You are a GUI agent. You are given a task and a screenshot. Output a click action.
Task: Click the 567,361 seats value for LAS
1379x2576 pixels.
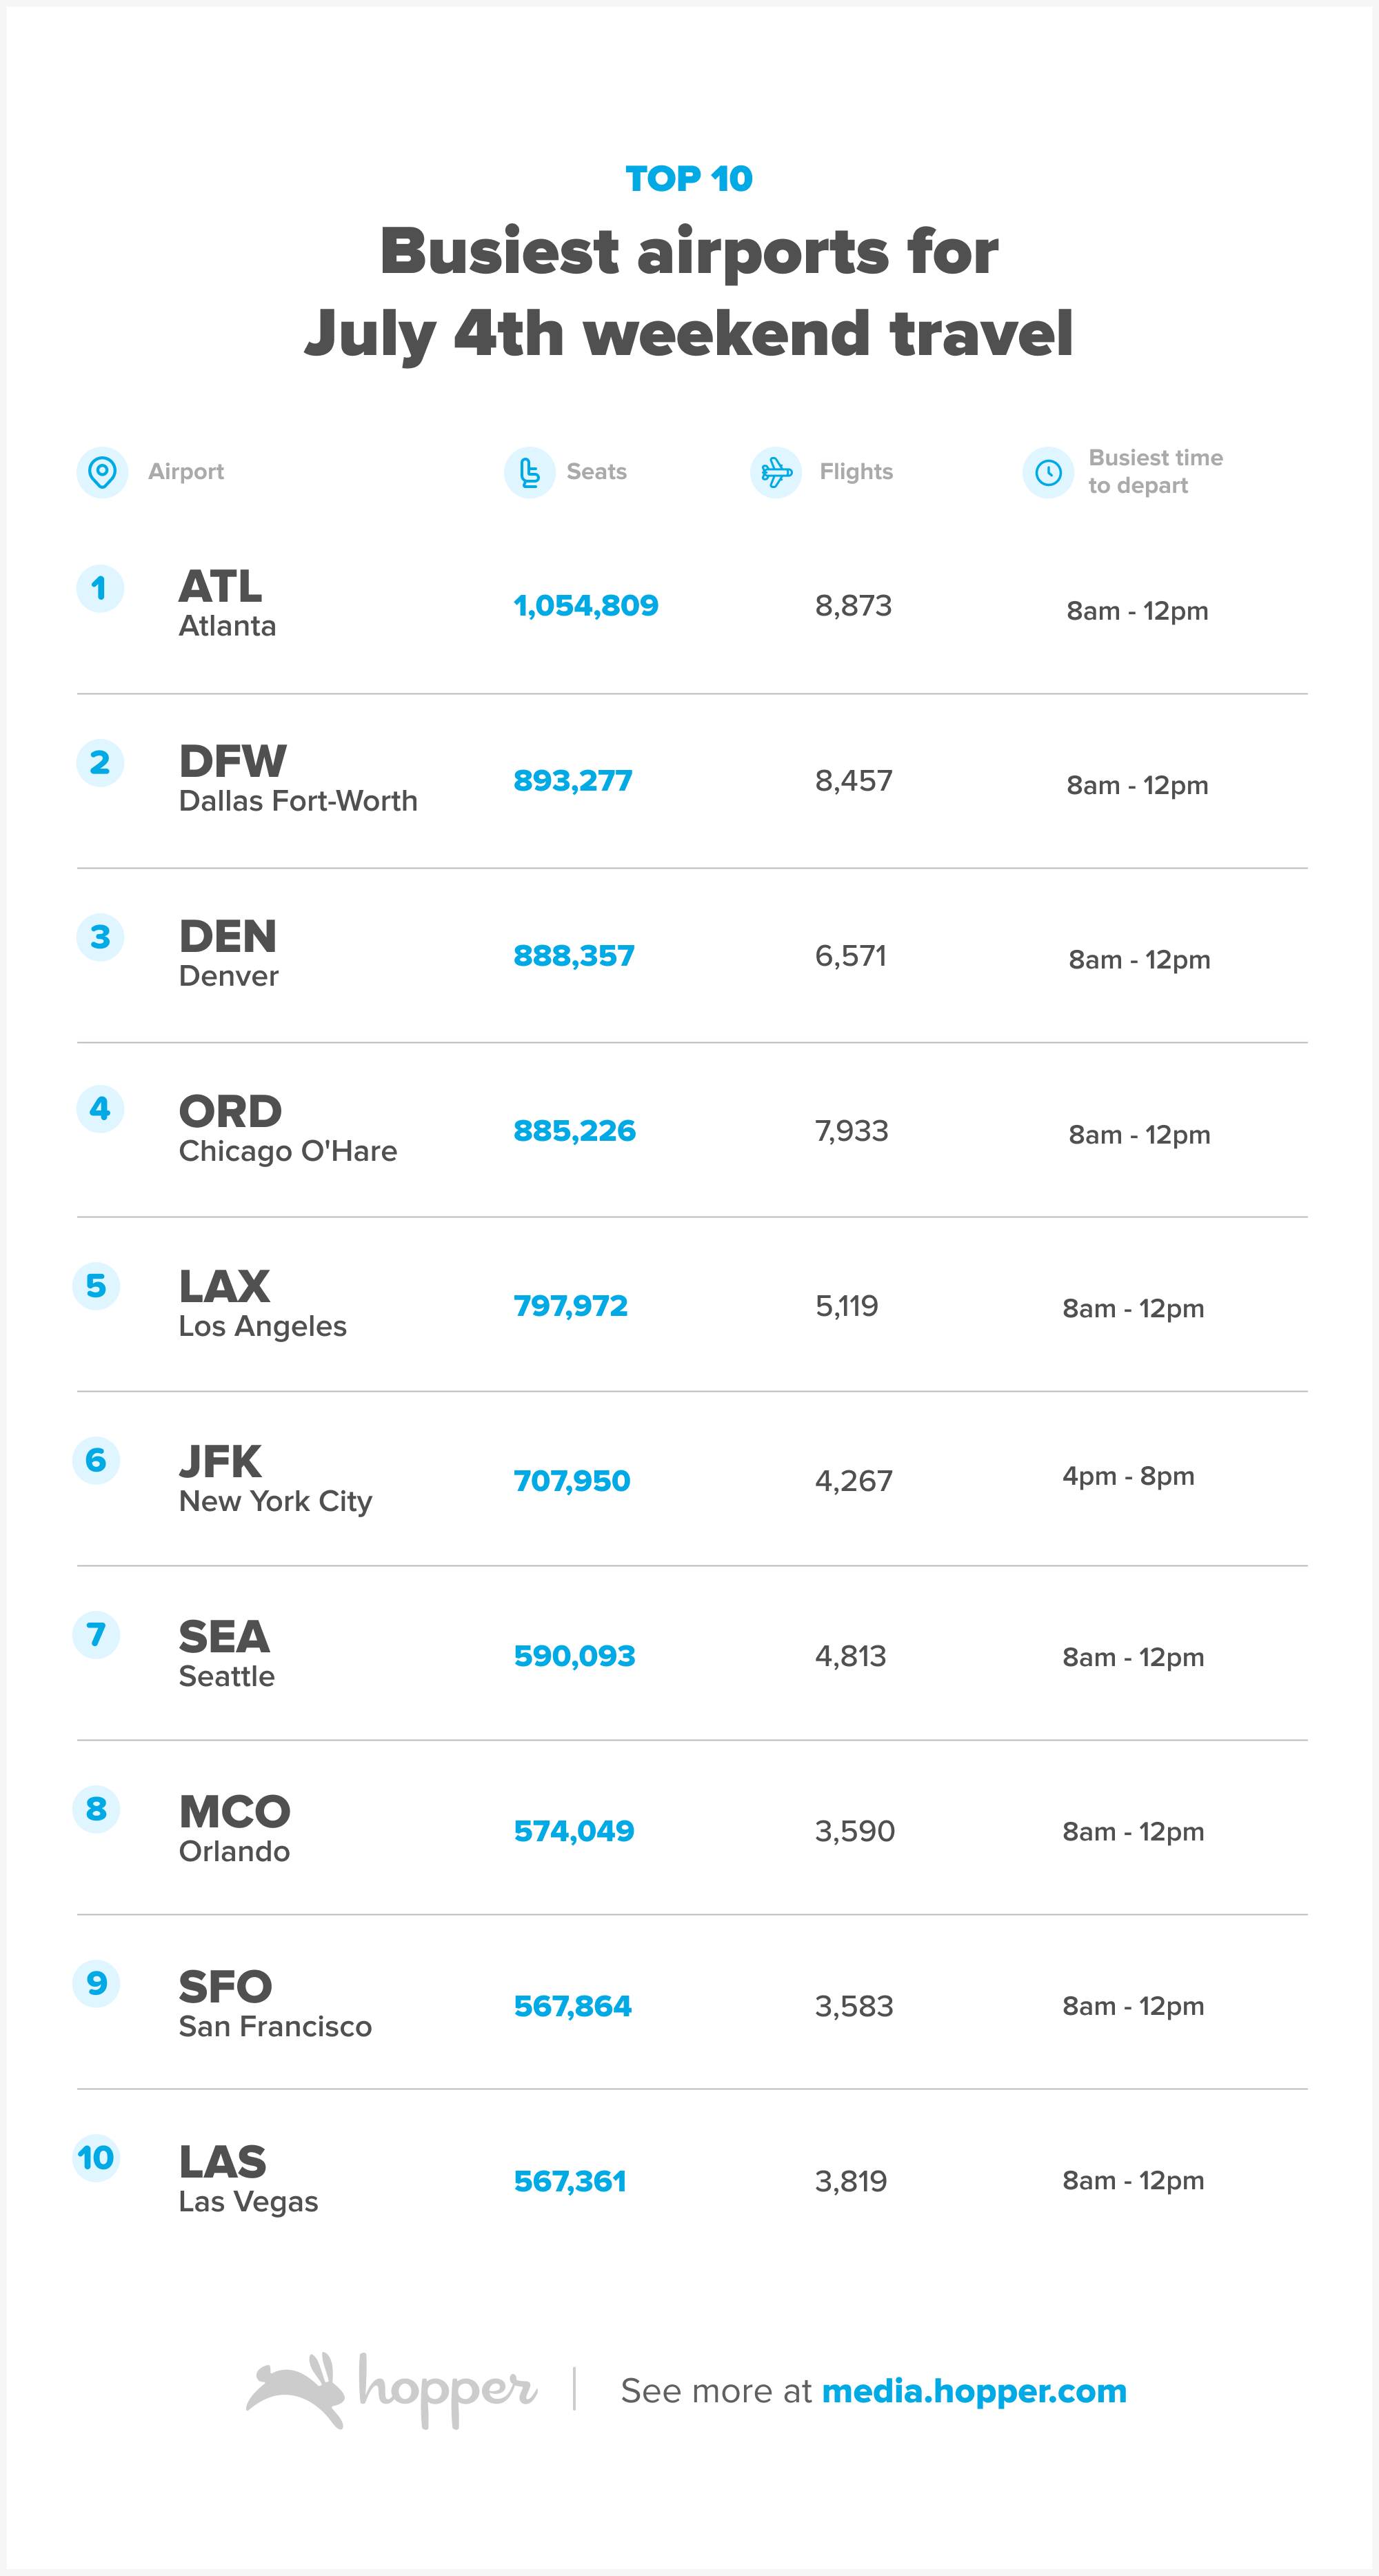(570, 2181)
